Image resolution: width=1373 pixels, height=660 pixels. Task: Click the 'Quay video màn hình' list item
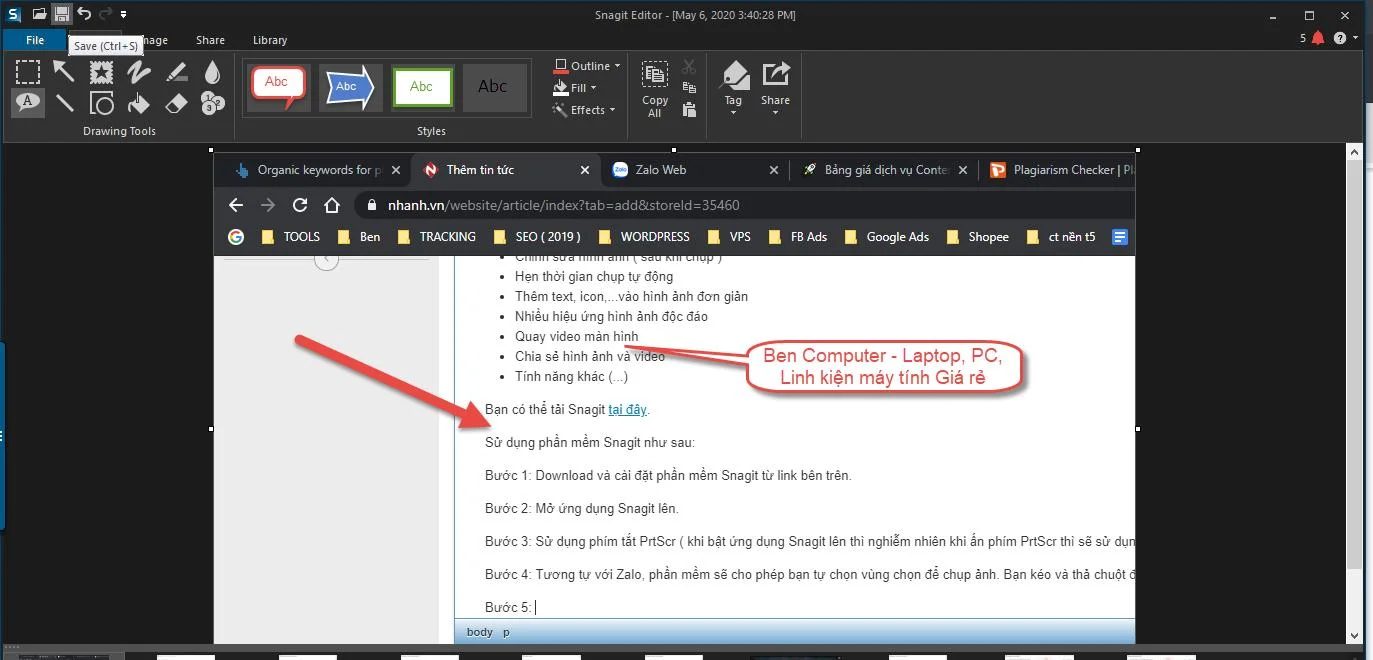pyautogui.click(x=576, y=336)
